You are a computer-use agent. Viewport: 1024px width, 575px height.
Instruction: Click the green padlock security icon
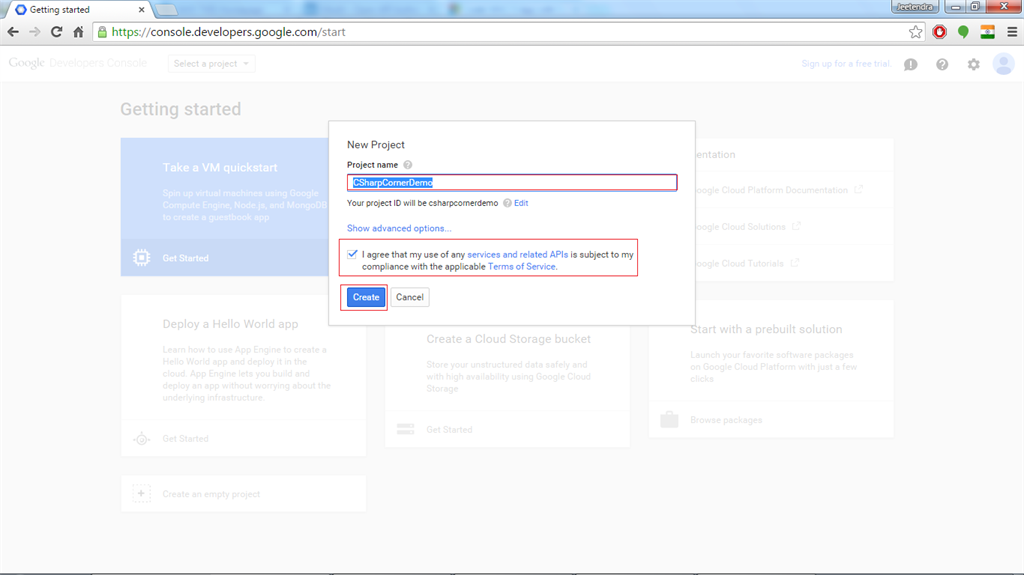[x=103, y=32]
